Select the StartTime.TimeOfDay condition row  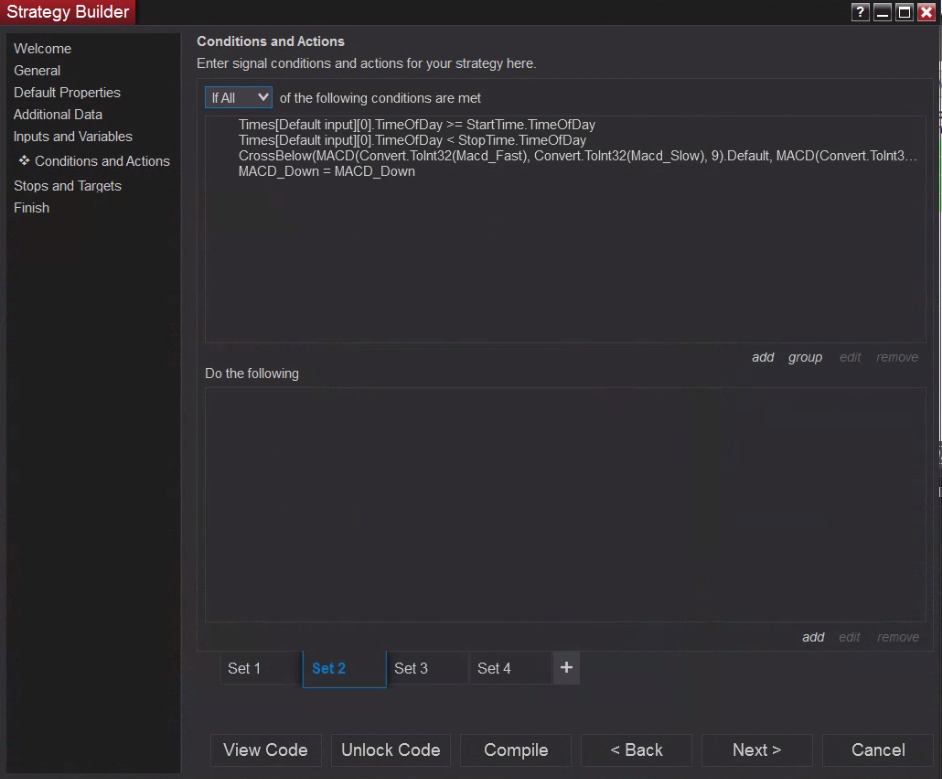click(x=417, y=124)
